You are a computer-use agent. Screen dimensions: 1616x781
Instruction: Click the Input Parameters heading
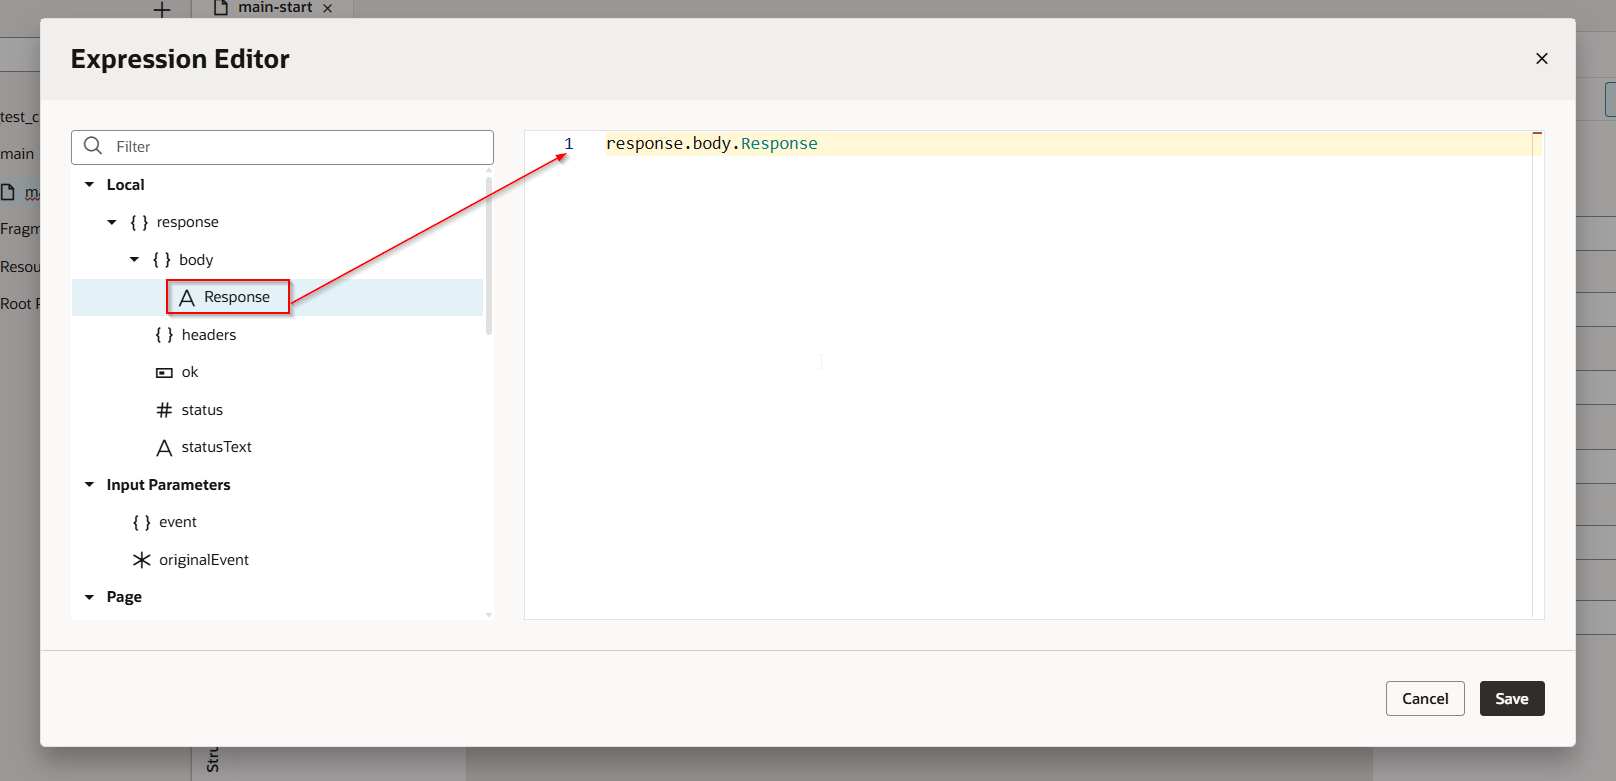(168, 485)
